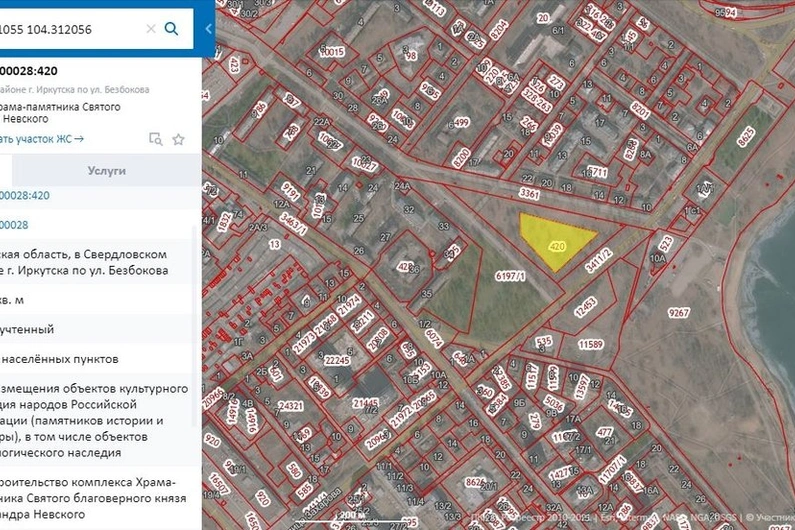Focus the coordinates search input
This screenshot has height=530, width=795.
pyautogui.click(x=70, y=29)
